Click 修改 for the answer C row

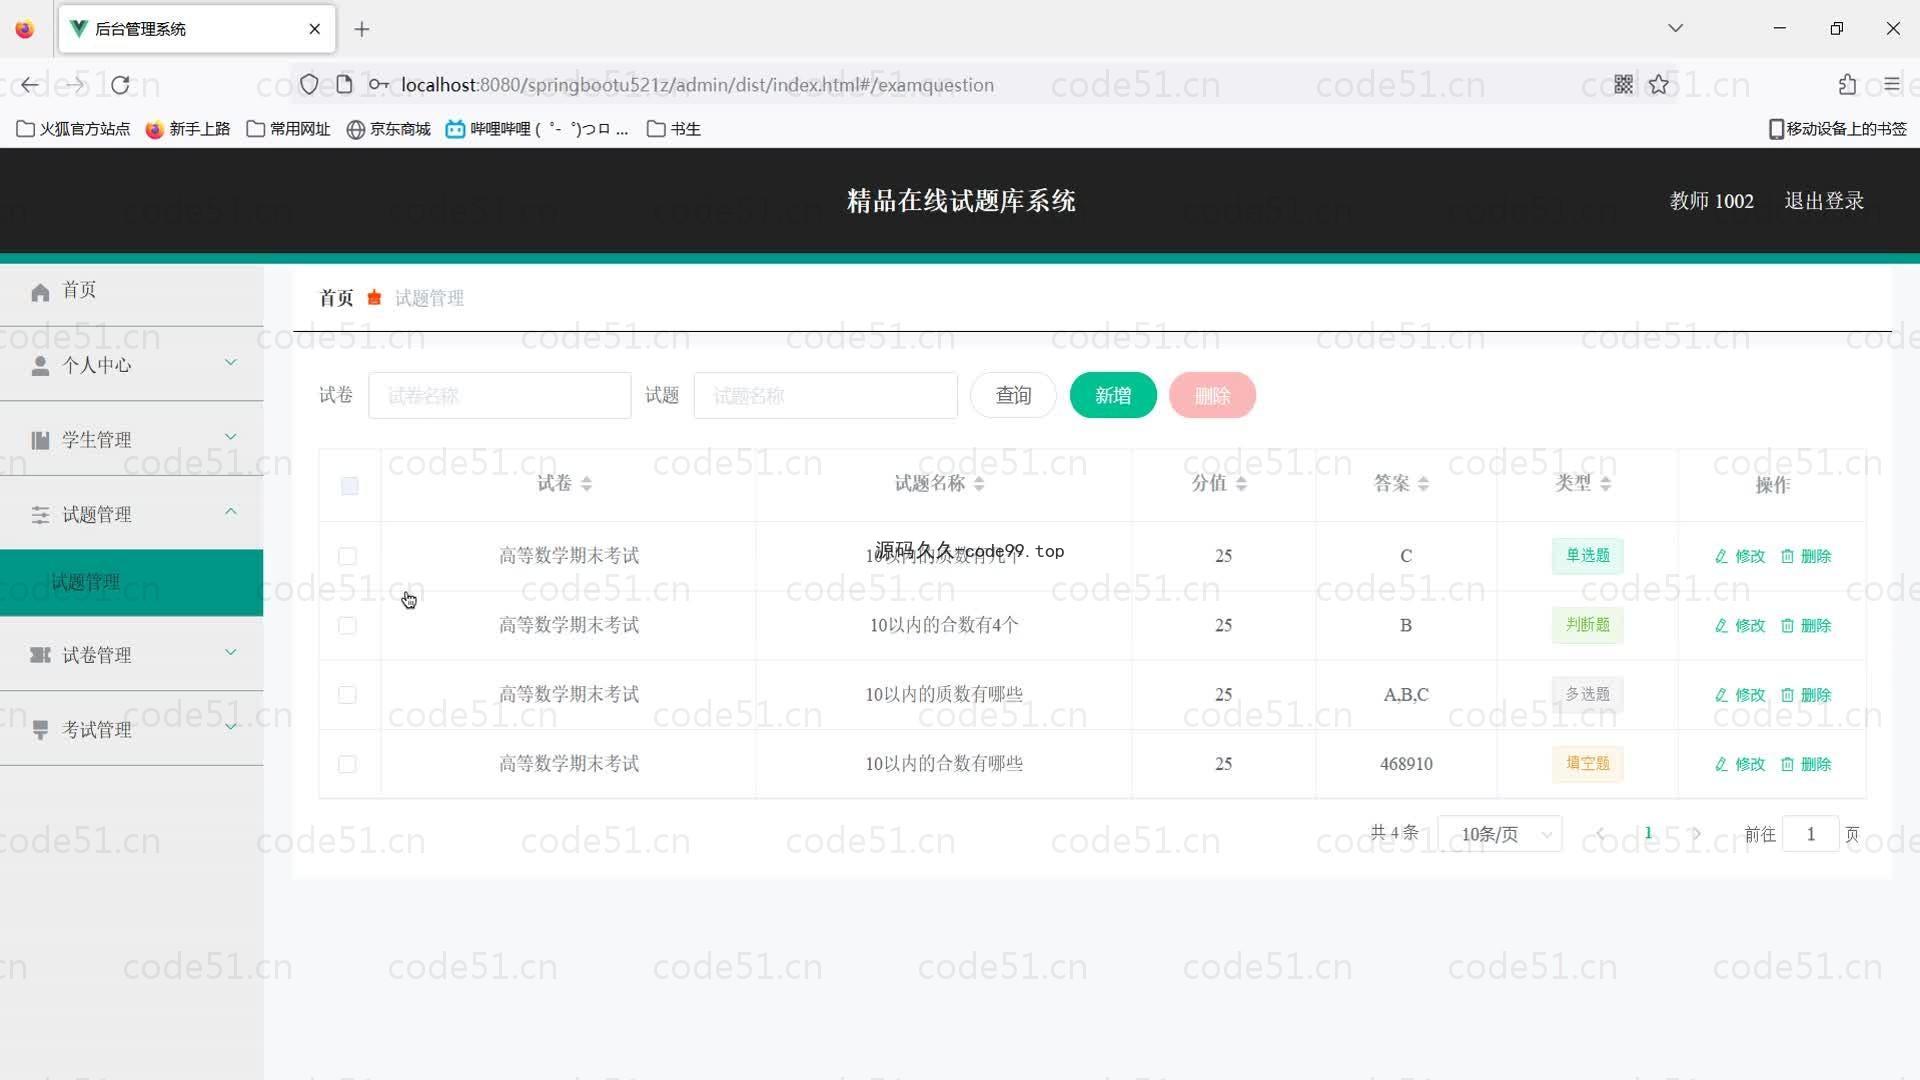tap(1740, 557)
